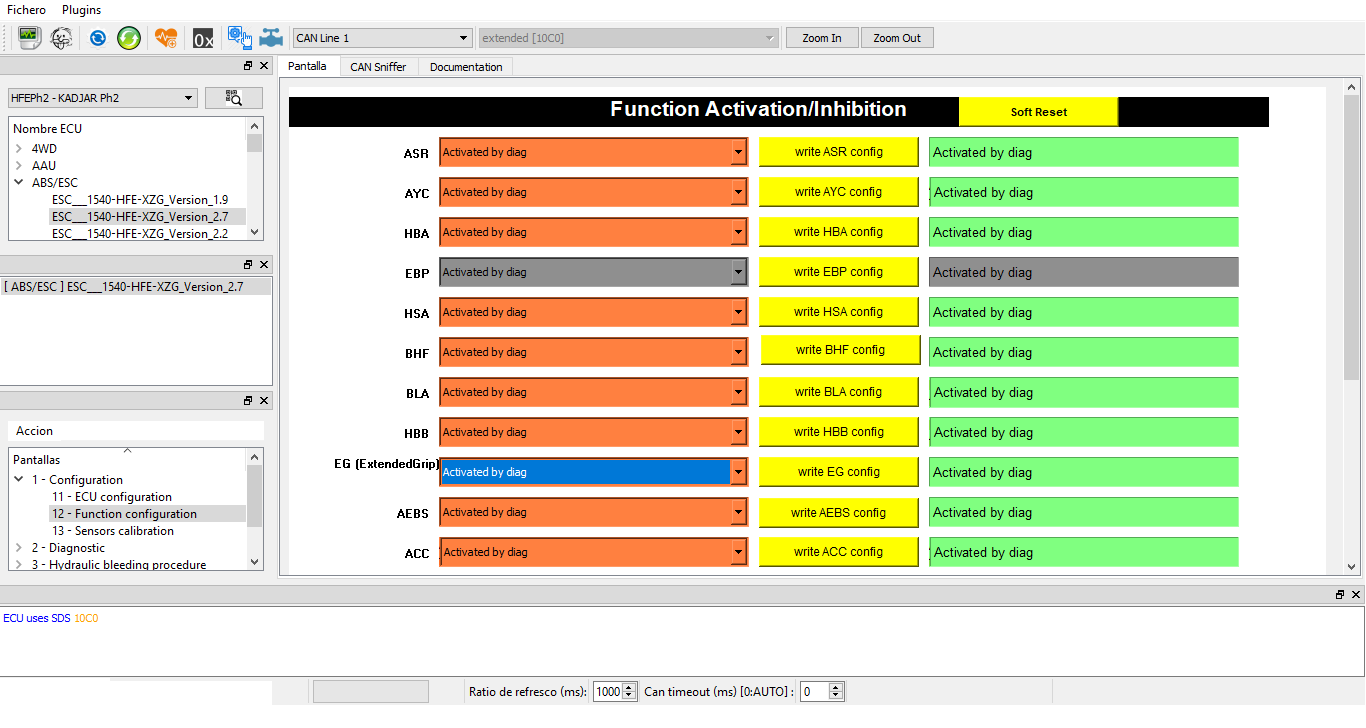Select 13 - Sensors calibration screen
The image size is (1366, 728).
pos(113,531)
